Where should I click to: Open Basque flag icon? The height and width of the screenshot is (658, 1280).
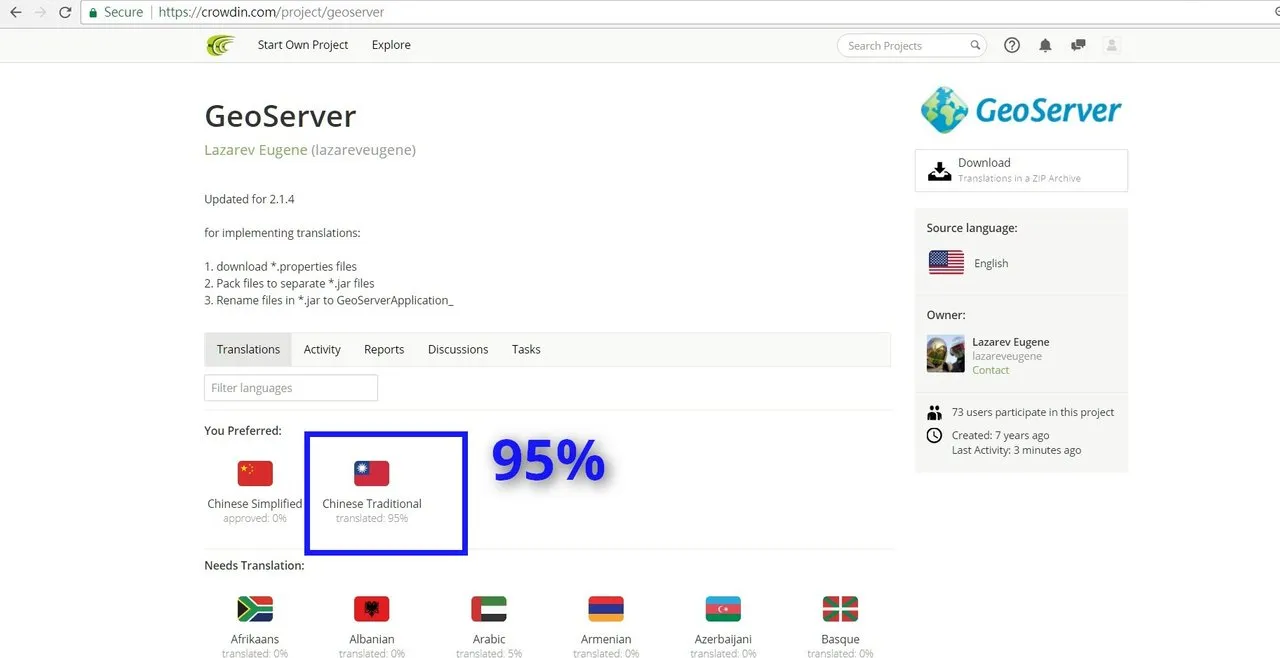840,609
